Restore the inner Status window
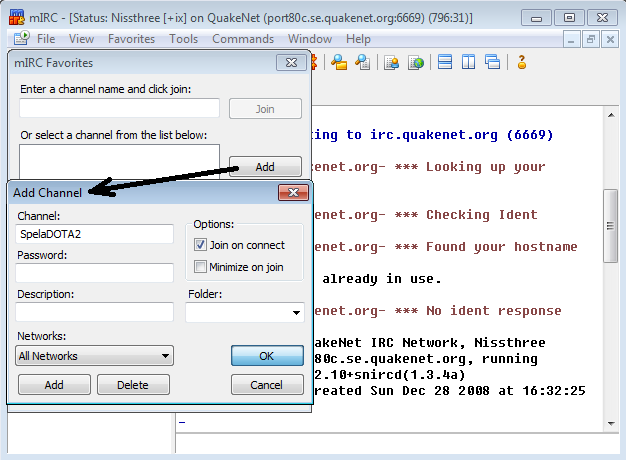 pyautogui.click(x=591, y=39)
